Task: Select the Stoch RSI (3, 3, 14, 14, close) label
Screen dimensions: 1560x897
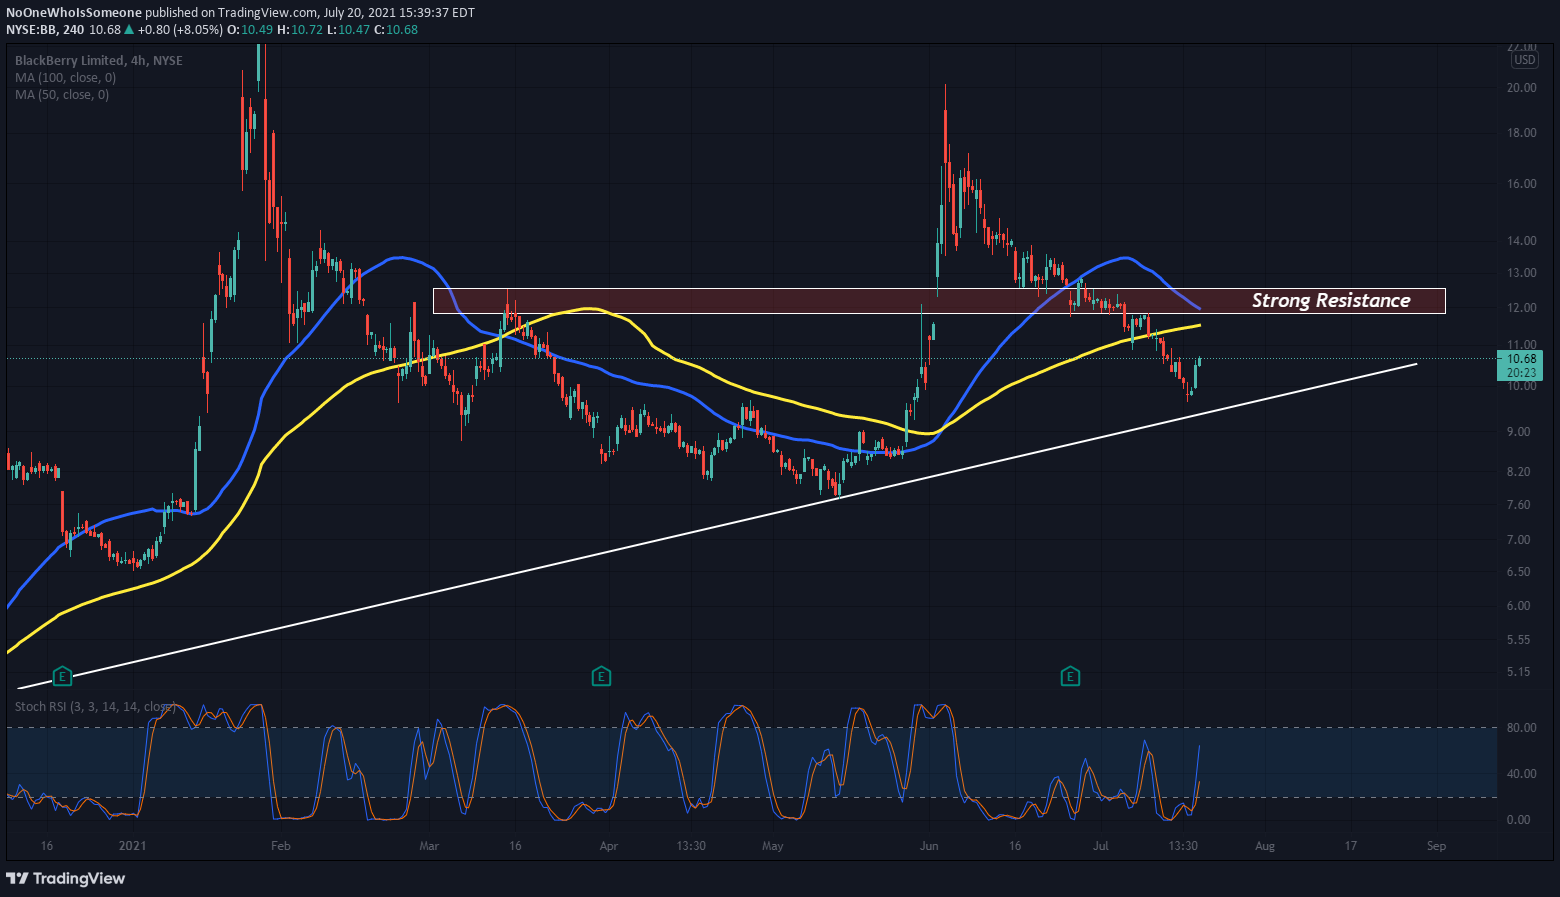Action: [x=95, y=706]
